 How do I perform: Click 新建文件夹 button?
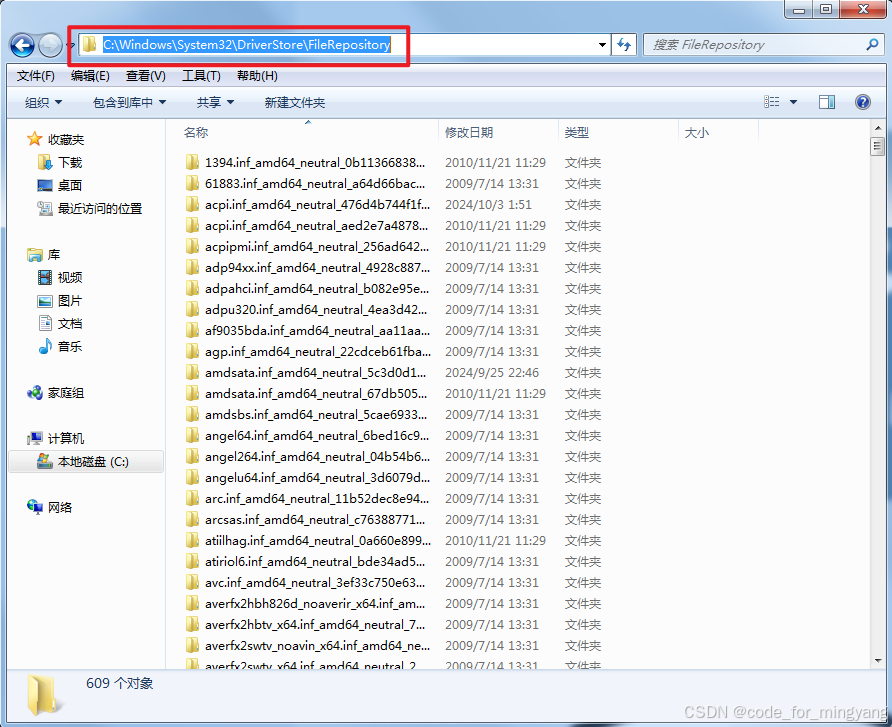point(295,102)
